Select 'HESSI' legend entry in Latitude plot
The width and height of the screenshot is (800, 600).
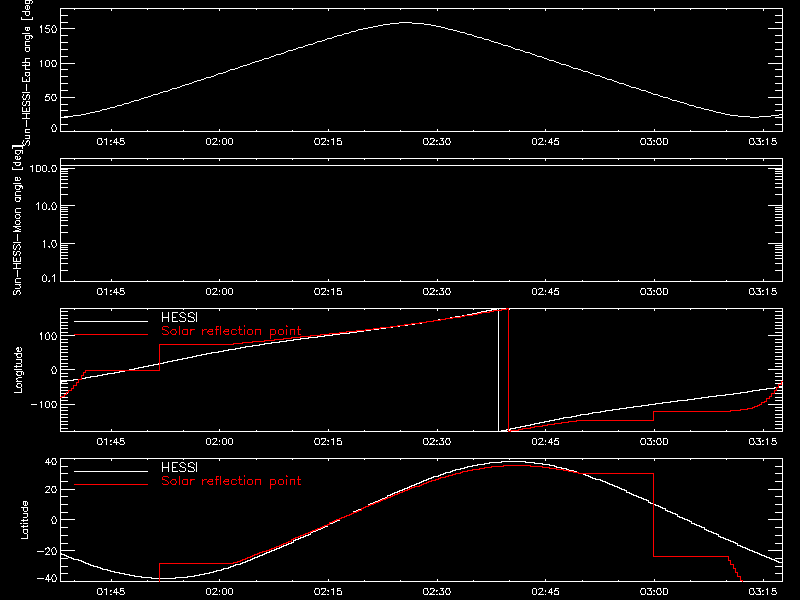180,467
